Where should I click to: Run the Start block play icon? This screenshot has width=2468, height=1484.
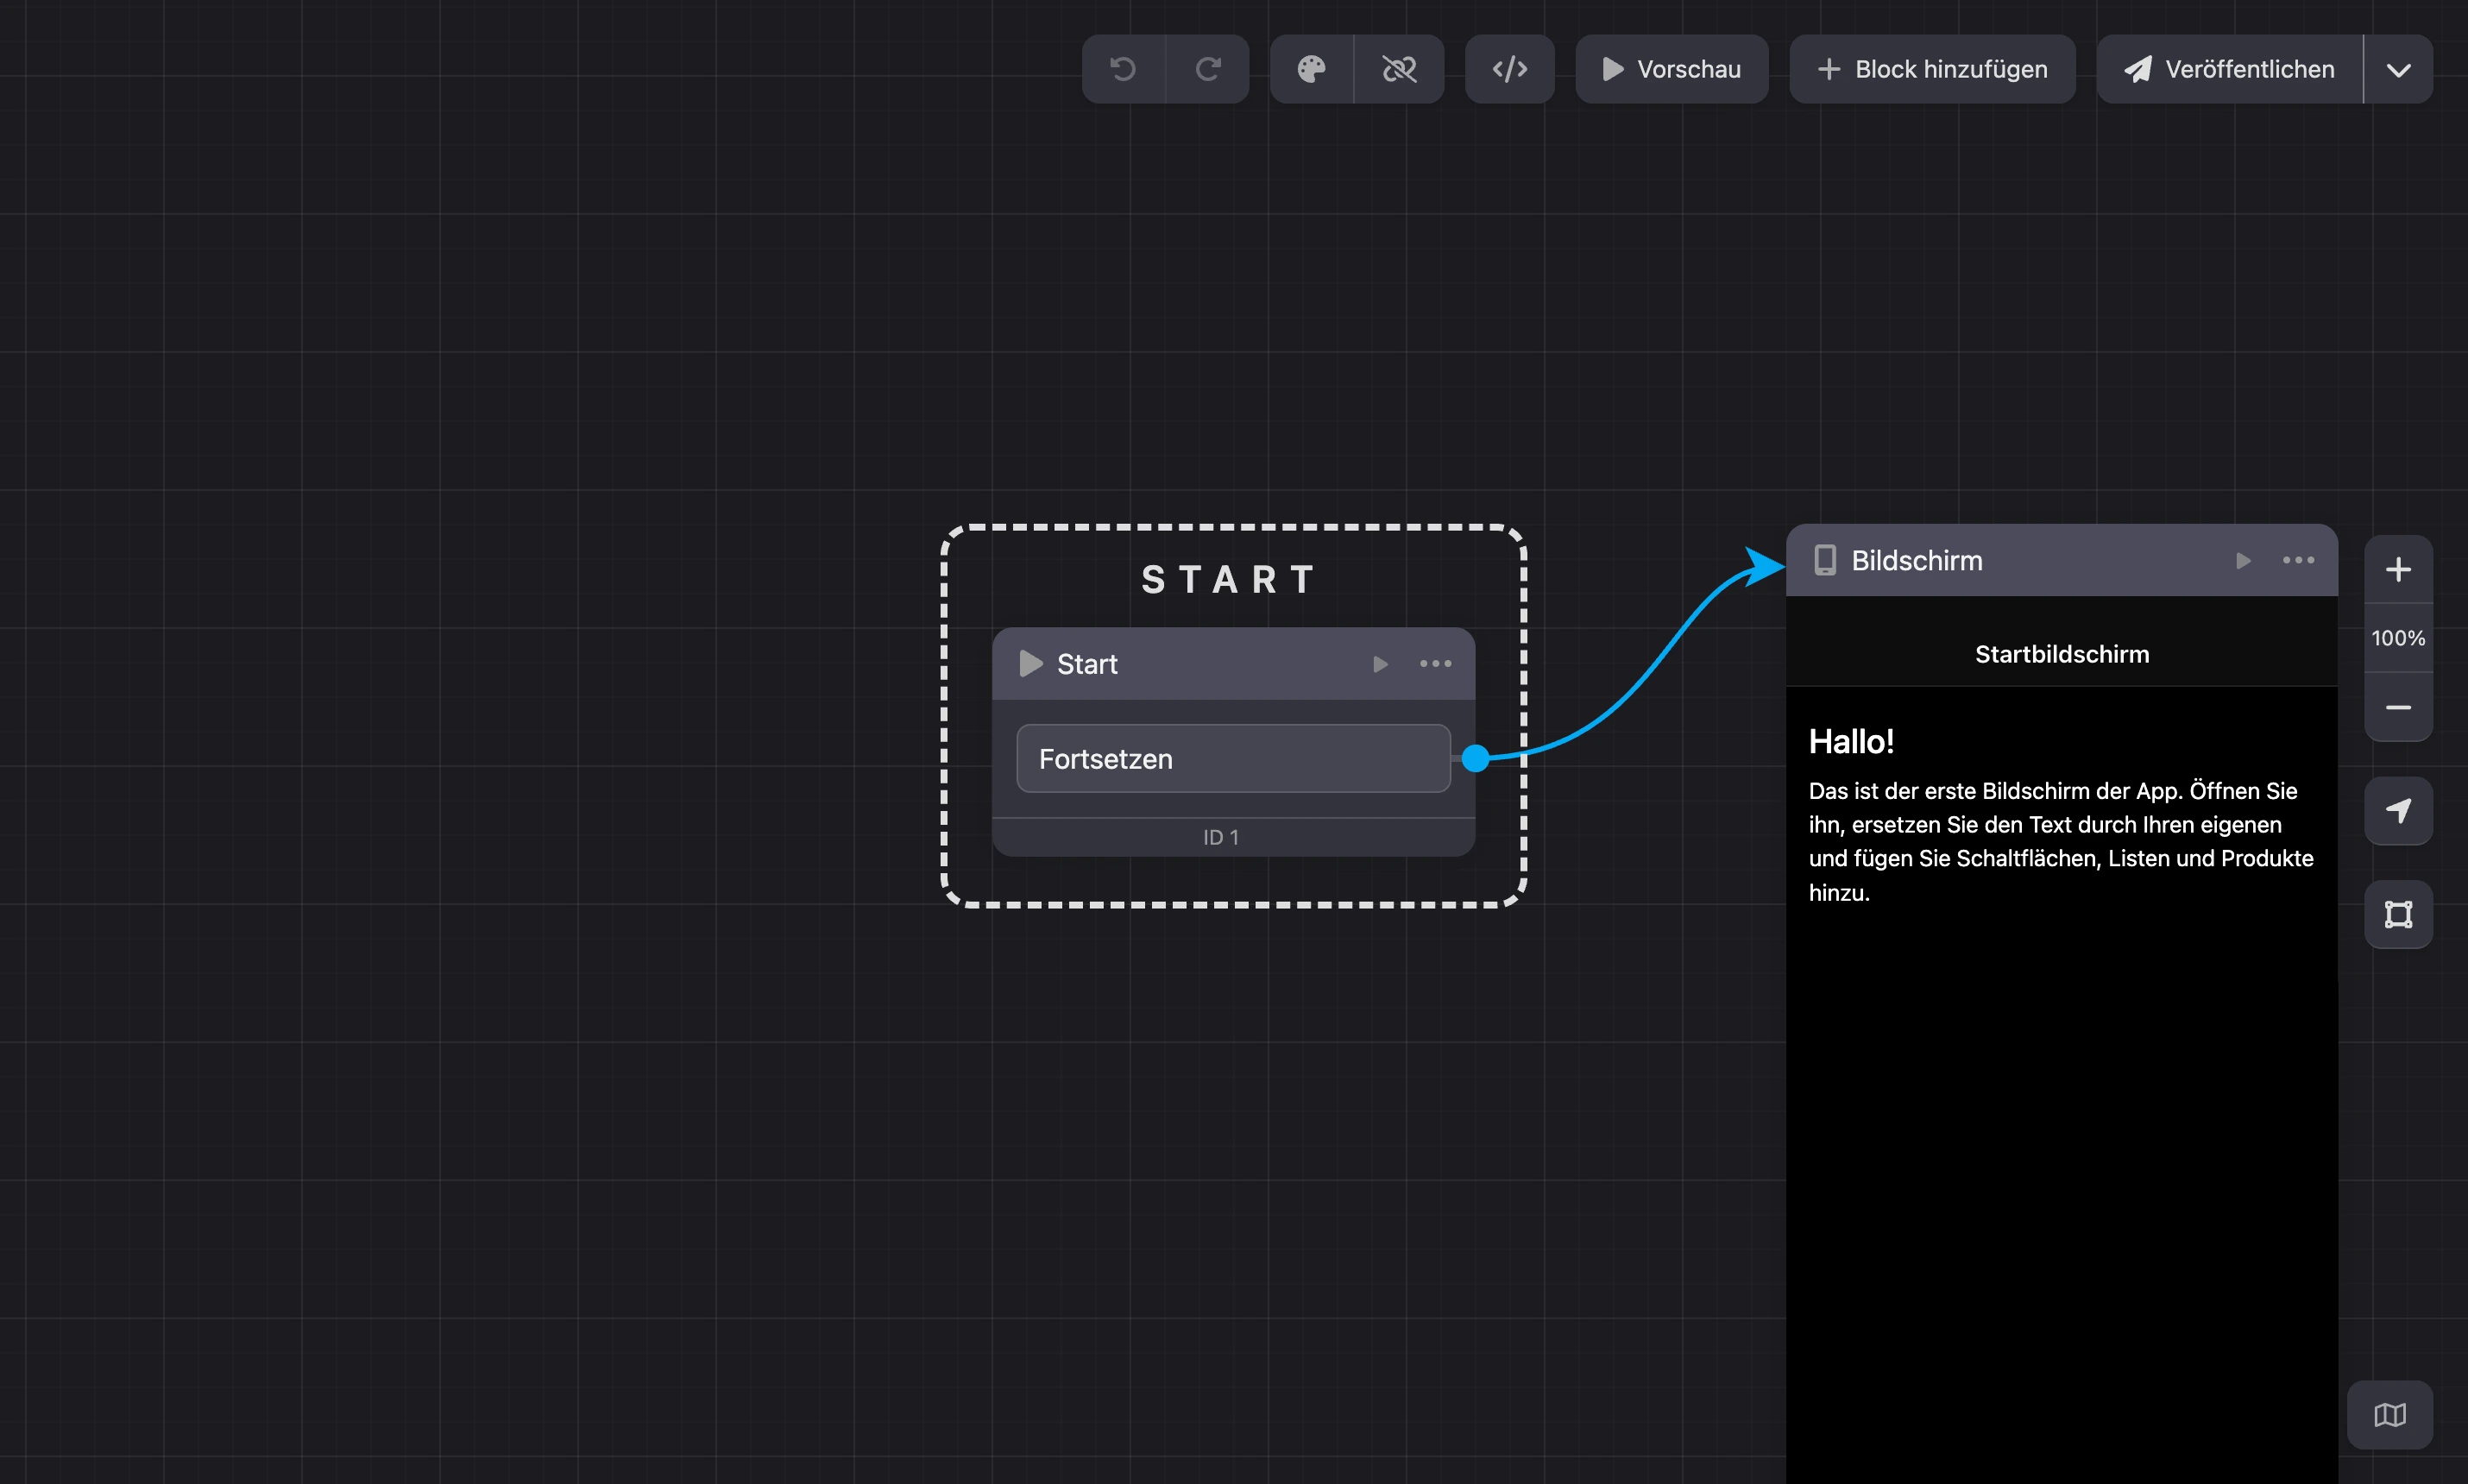[1380, 664]
